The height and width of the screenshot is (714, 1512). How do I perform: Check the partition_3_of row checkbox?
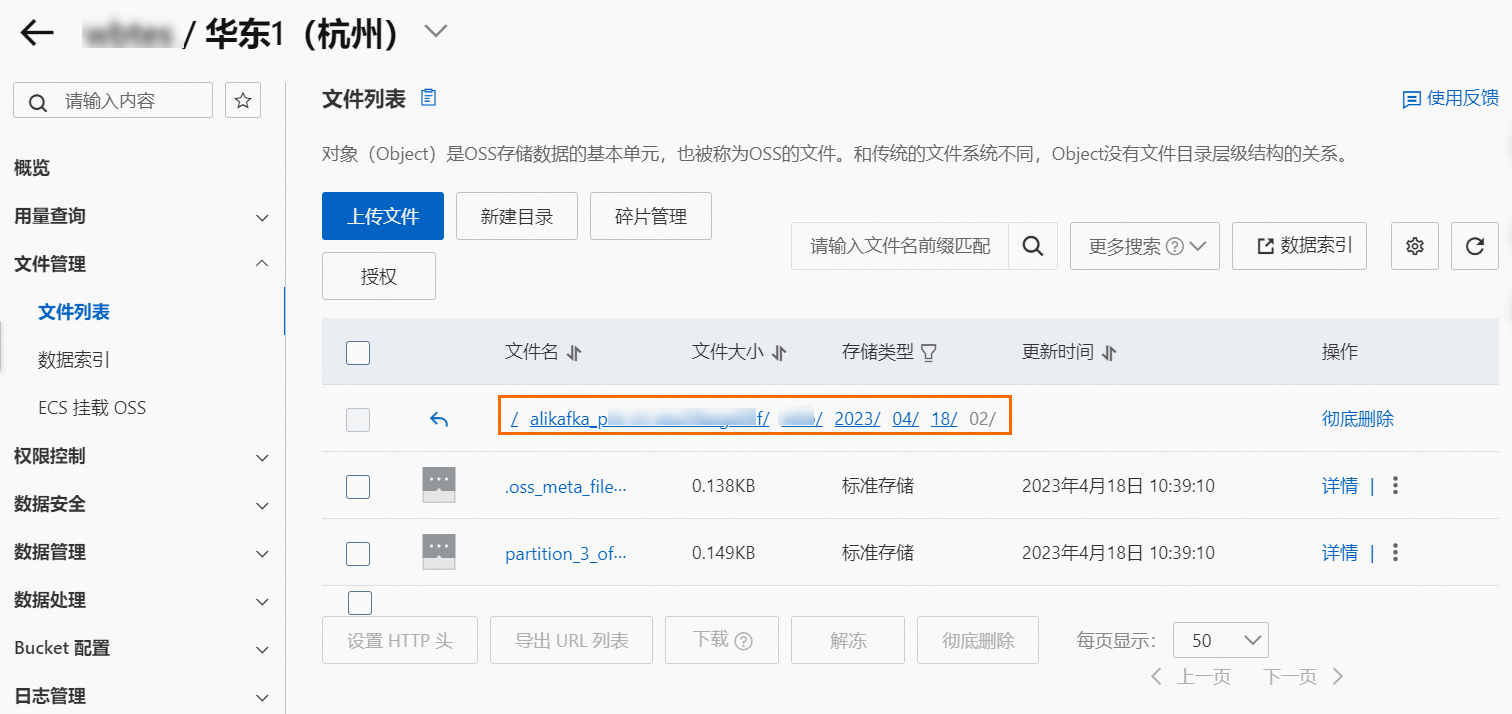pyautogui.click(x=358, y=553)
